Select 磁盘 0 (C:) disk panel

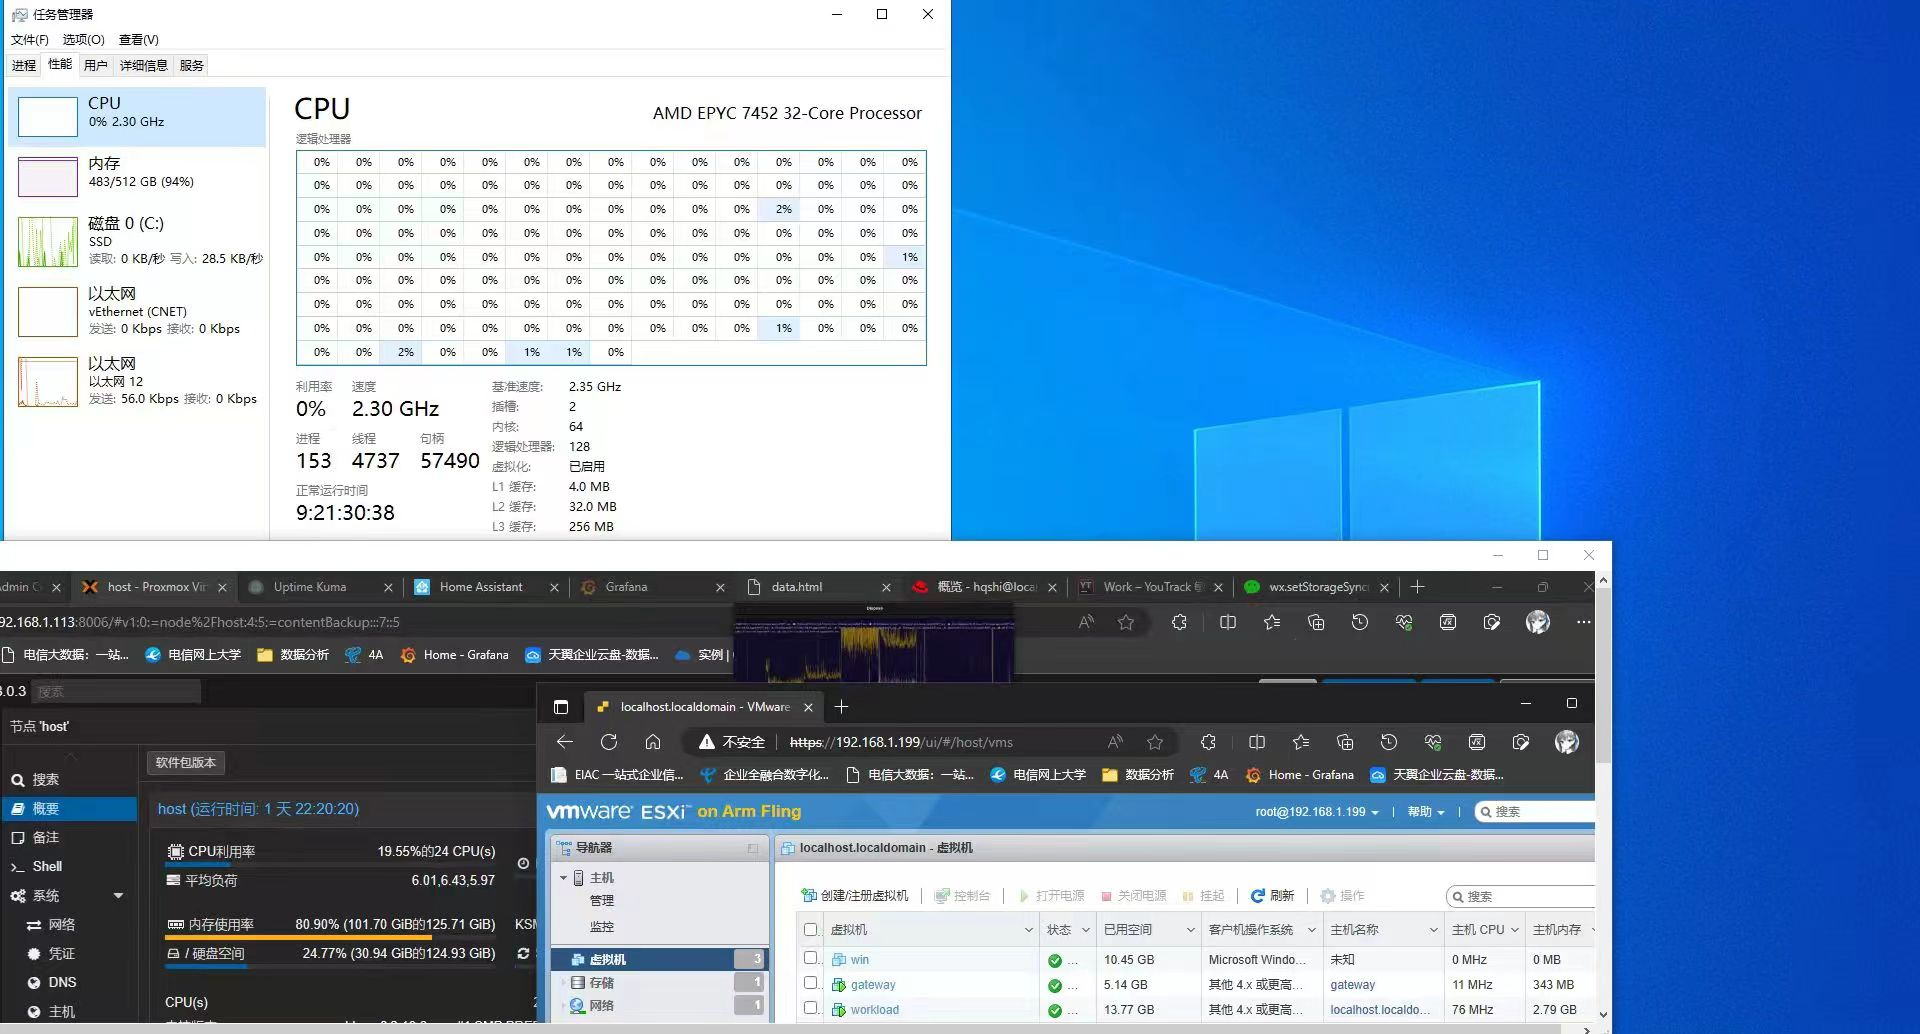[138, 242]
